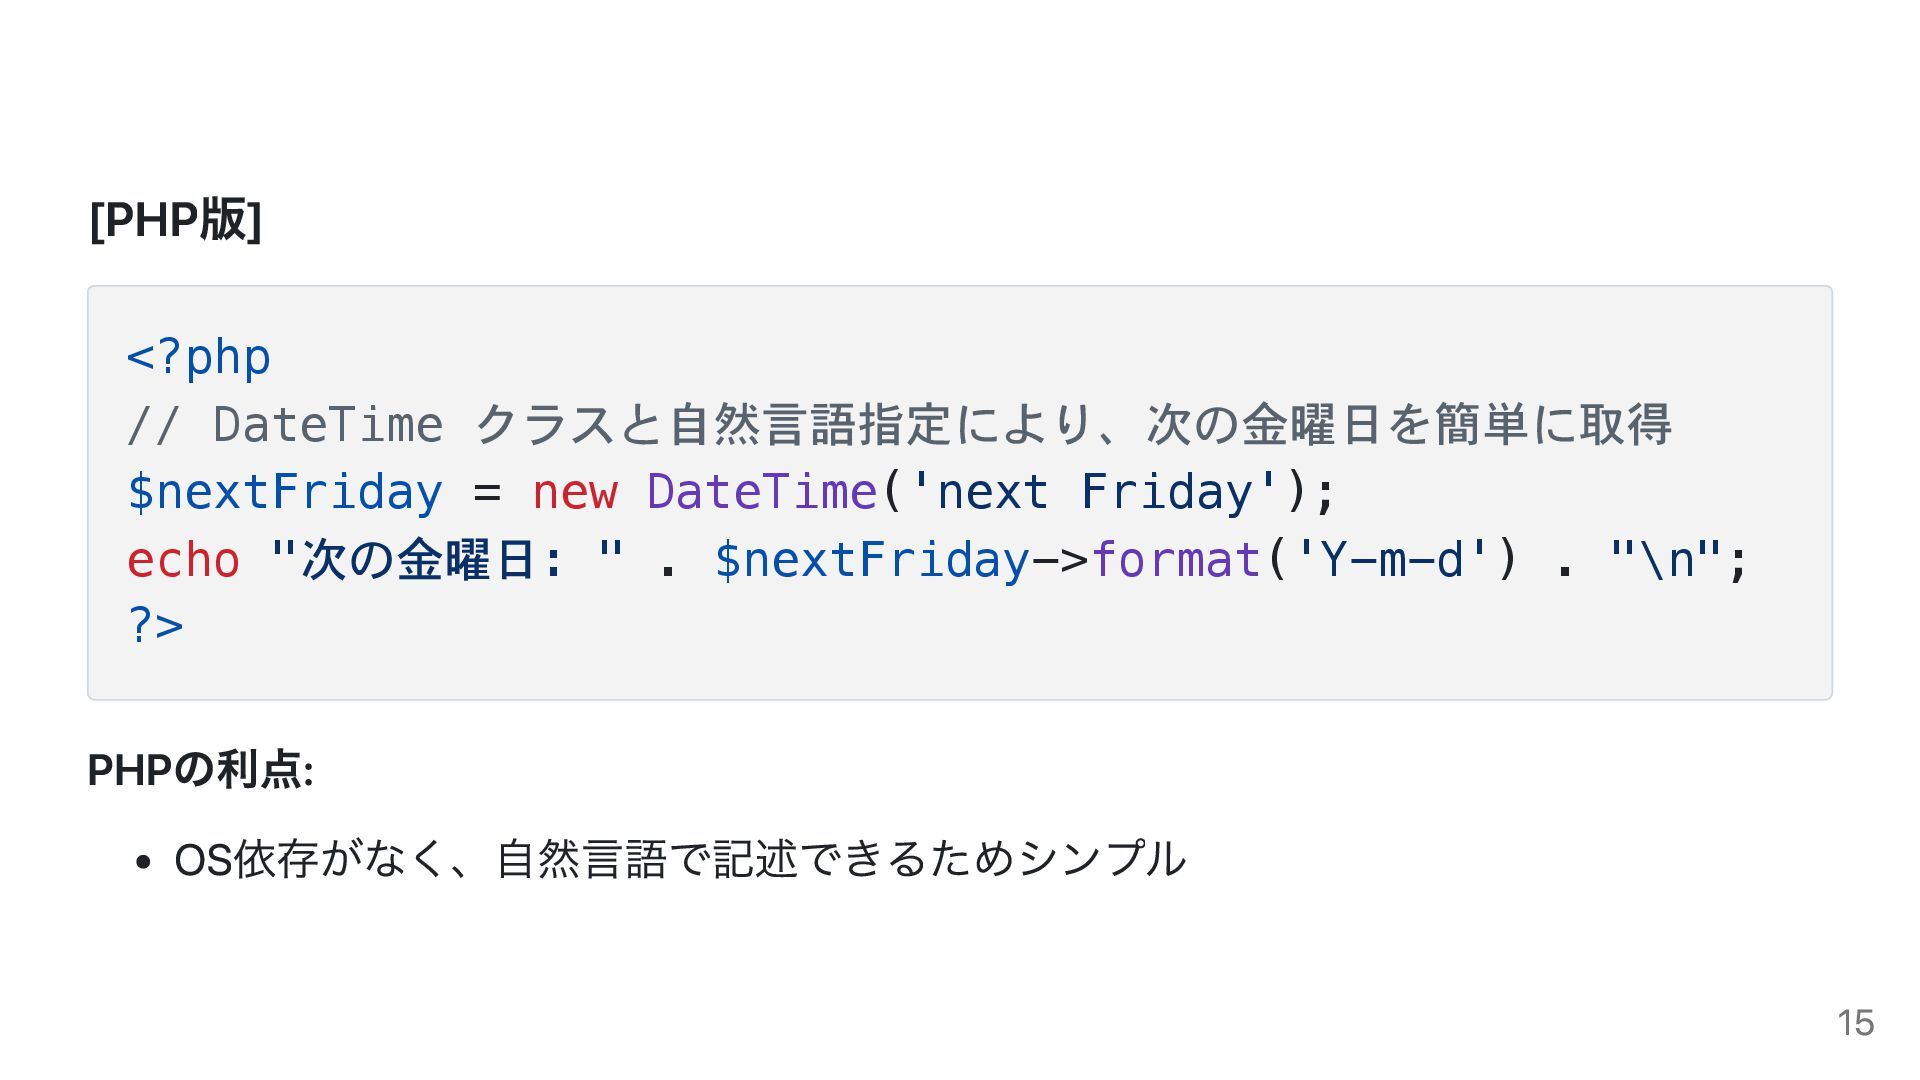Viewport: 1920px width, 1080px height.
Task: Click slide page number 15
Action: pyautogui.click(x=1855, y=1024)
